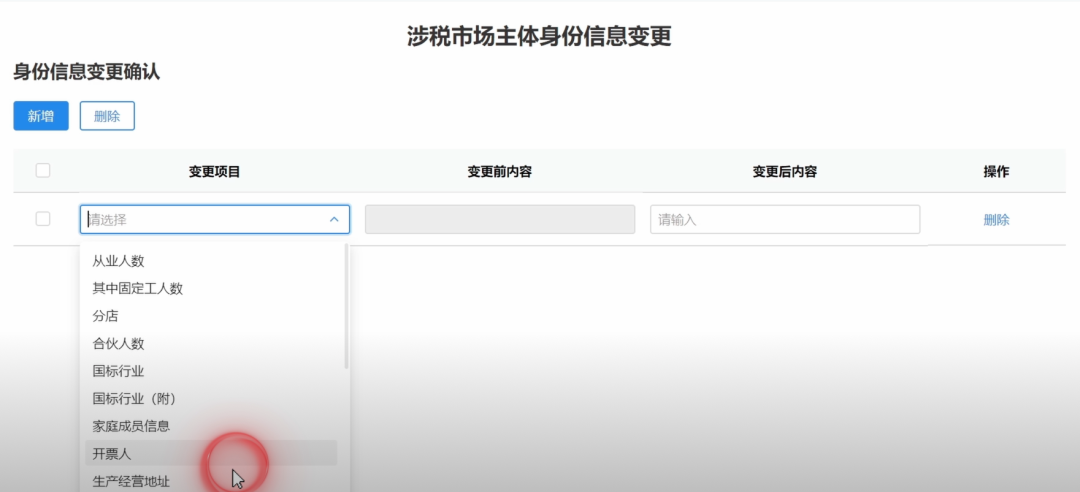Viewport: 1080px width, 492px height.
Task: Click the 删除 link in the 操作 column
Action: coord(997,220)
